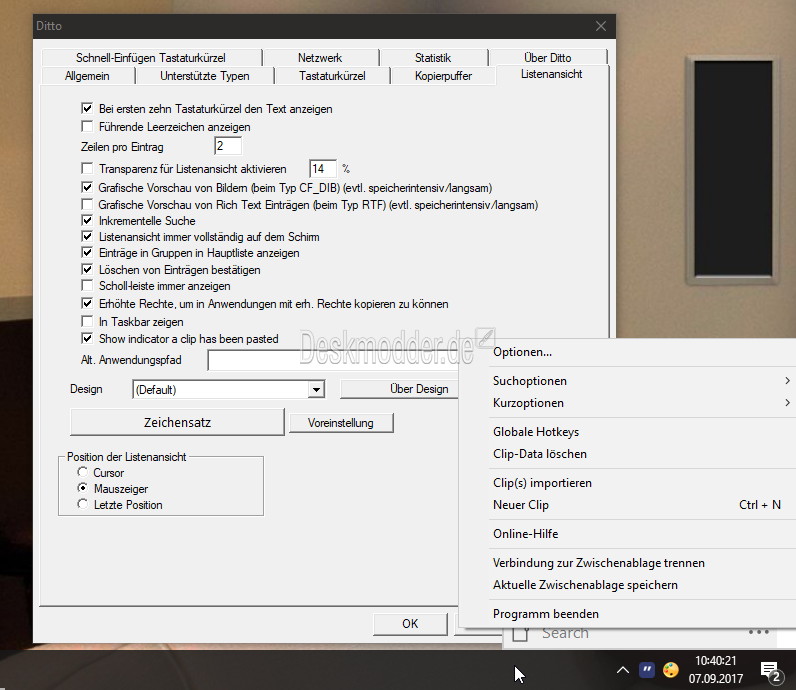The image size is (796, 690).
Task: Click the Zeilen pro Eintrag input field
Action: point(227,146)
